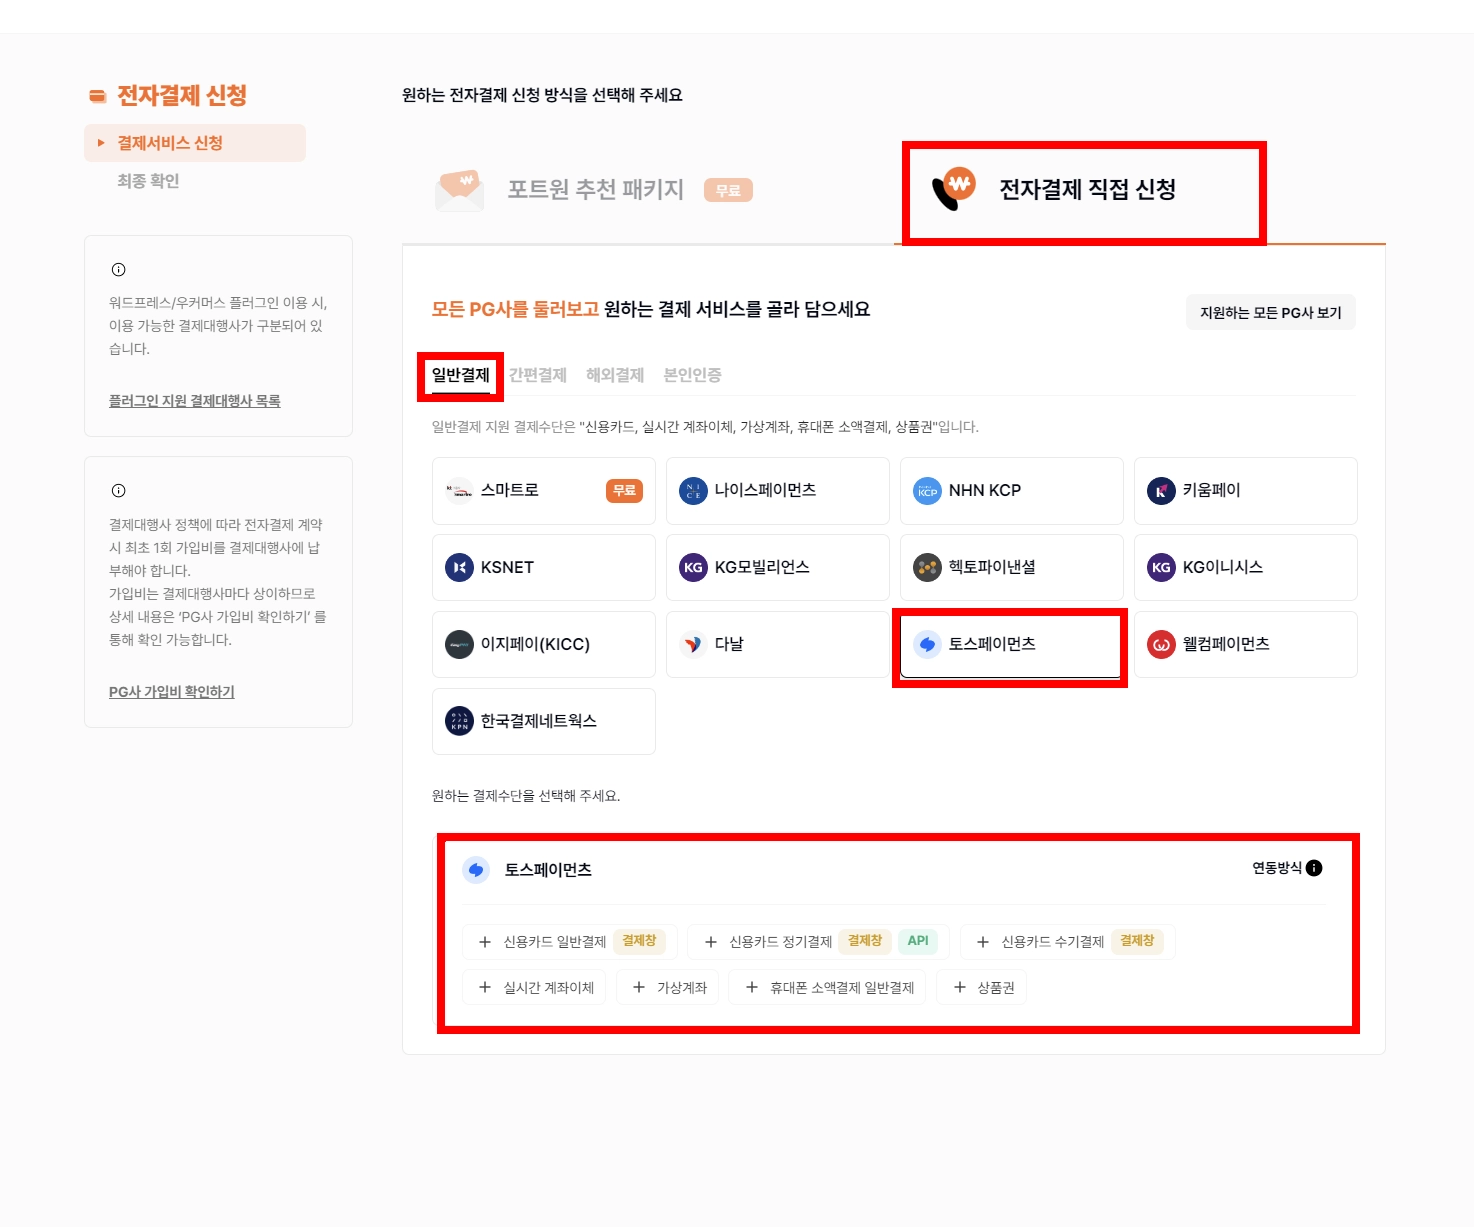Add 신용카드 일반결제 payment method
This screenshot has width=1474, height=1227.
click(570, 942)
